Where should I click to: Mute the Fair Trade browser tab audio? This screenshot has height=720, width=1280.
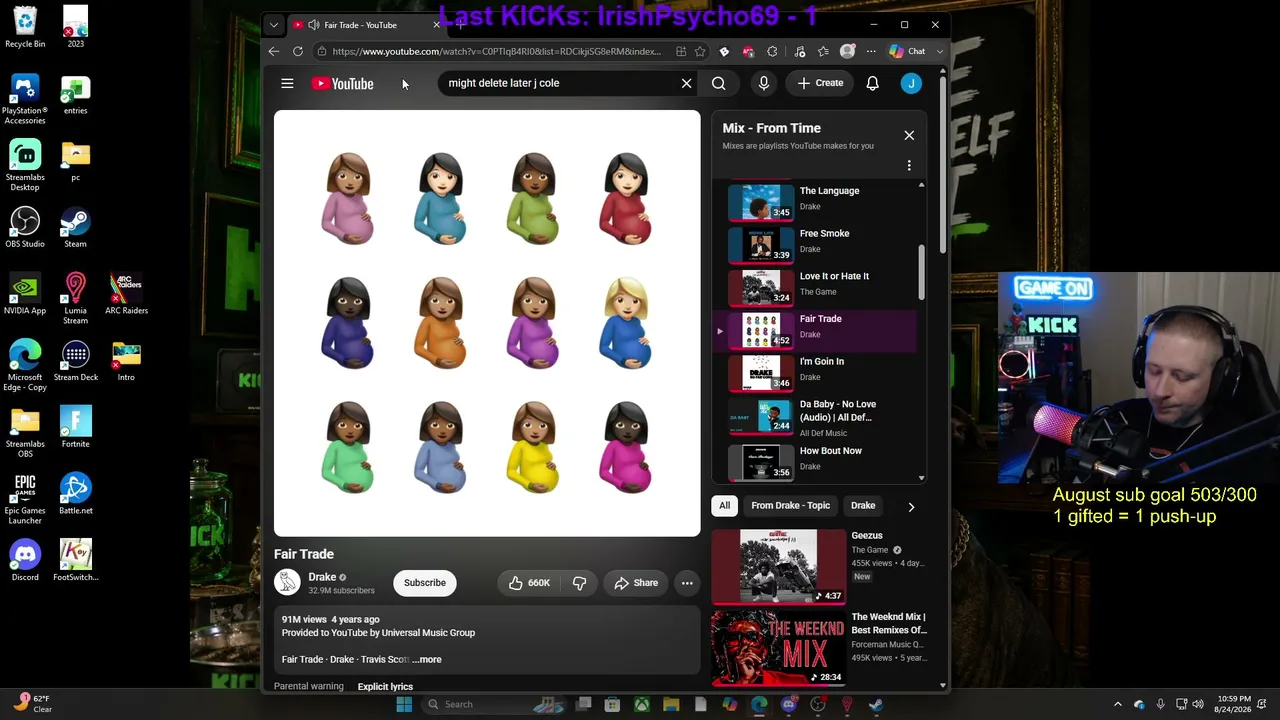point(314,25)
